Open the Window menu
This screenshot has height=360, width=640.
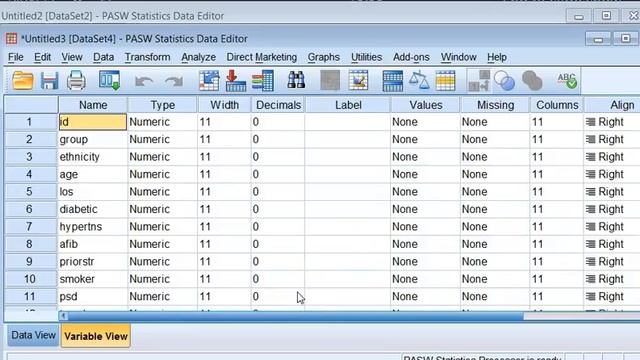pos(458,57)
